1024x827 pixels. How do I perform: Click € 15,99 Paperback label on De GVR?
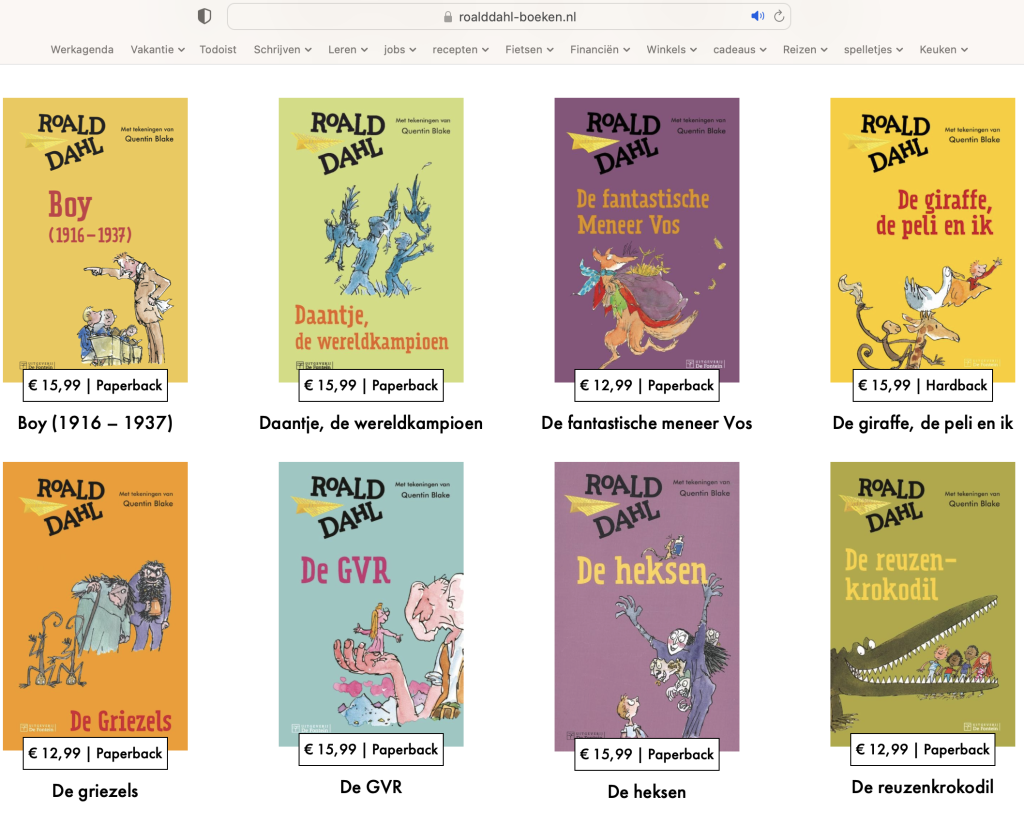coord(371,749)
